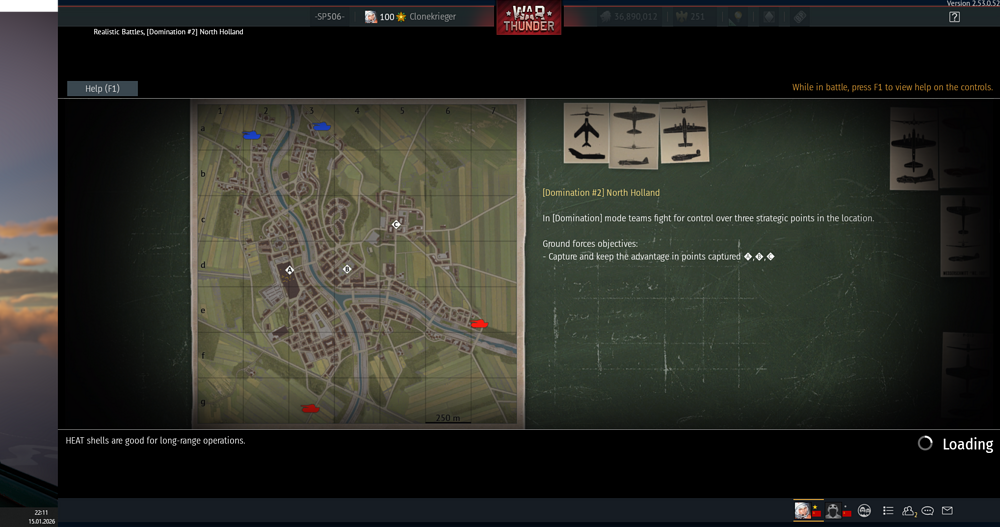Select the active player avatar with star
1000x527 pixels.
click(808, 510)
